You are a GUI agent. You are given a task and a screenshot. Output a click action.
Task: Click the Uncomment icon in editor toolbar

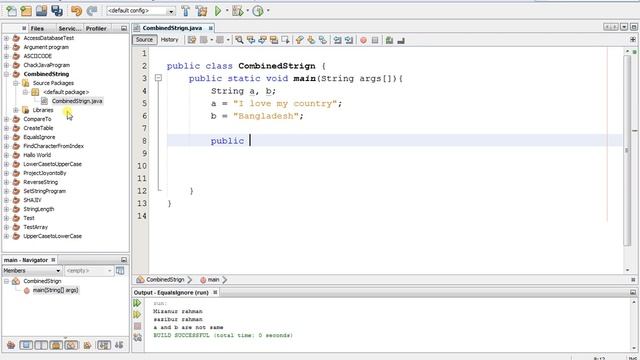tap(401, 40)
